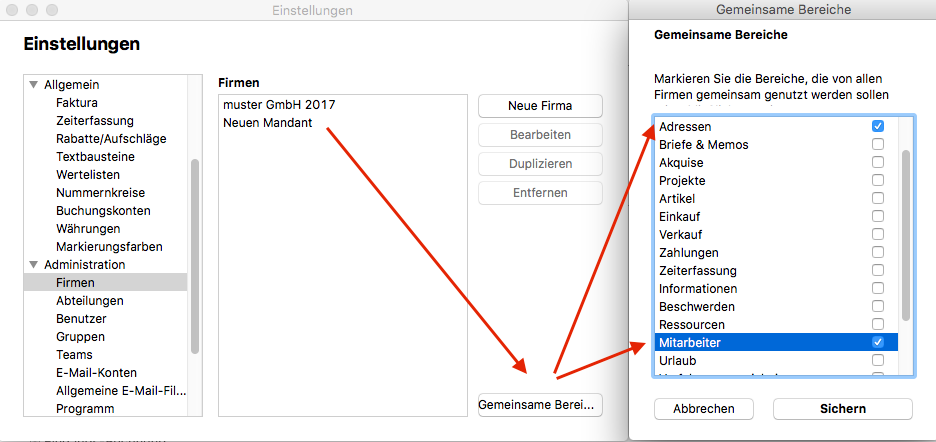Collapse the Allgemein tree section
The width and height of the screenshot is (936, 442).
34,85
